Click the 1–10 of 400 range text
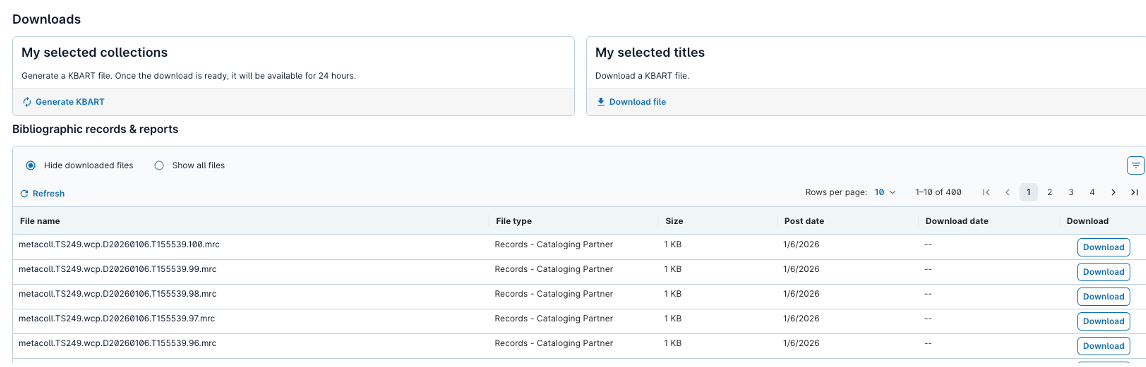Image resolution: width=1146 pixels, height=367 pixels. coord(938,192)
